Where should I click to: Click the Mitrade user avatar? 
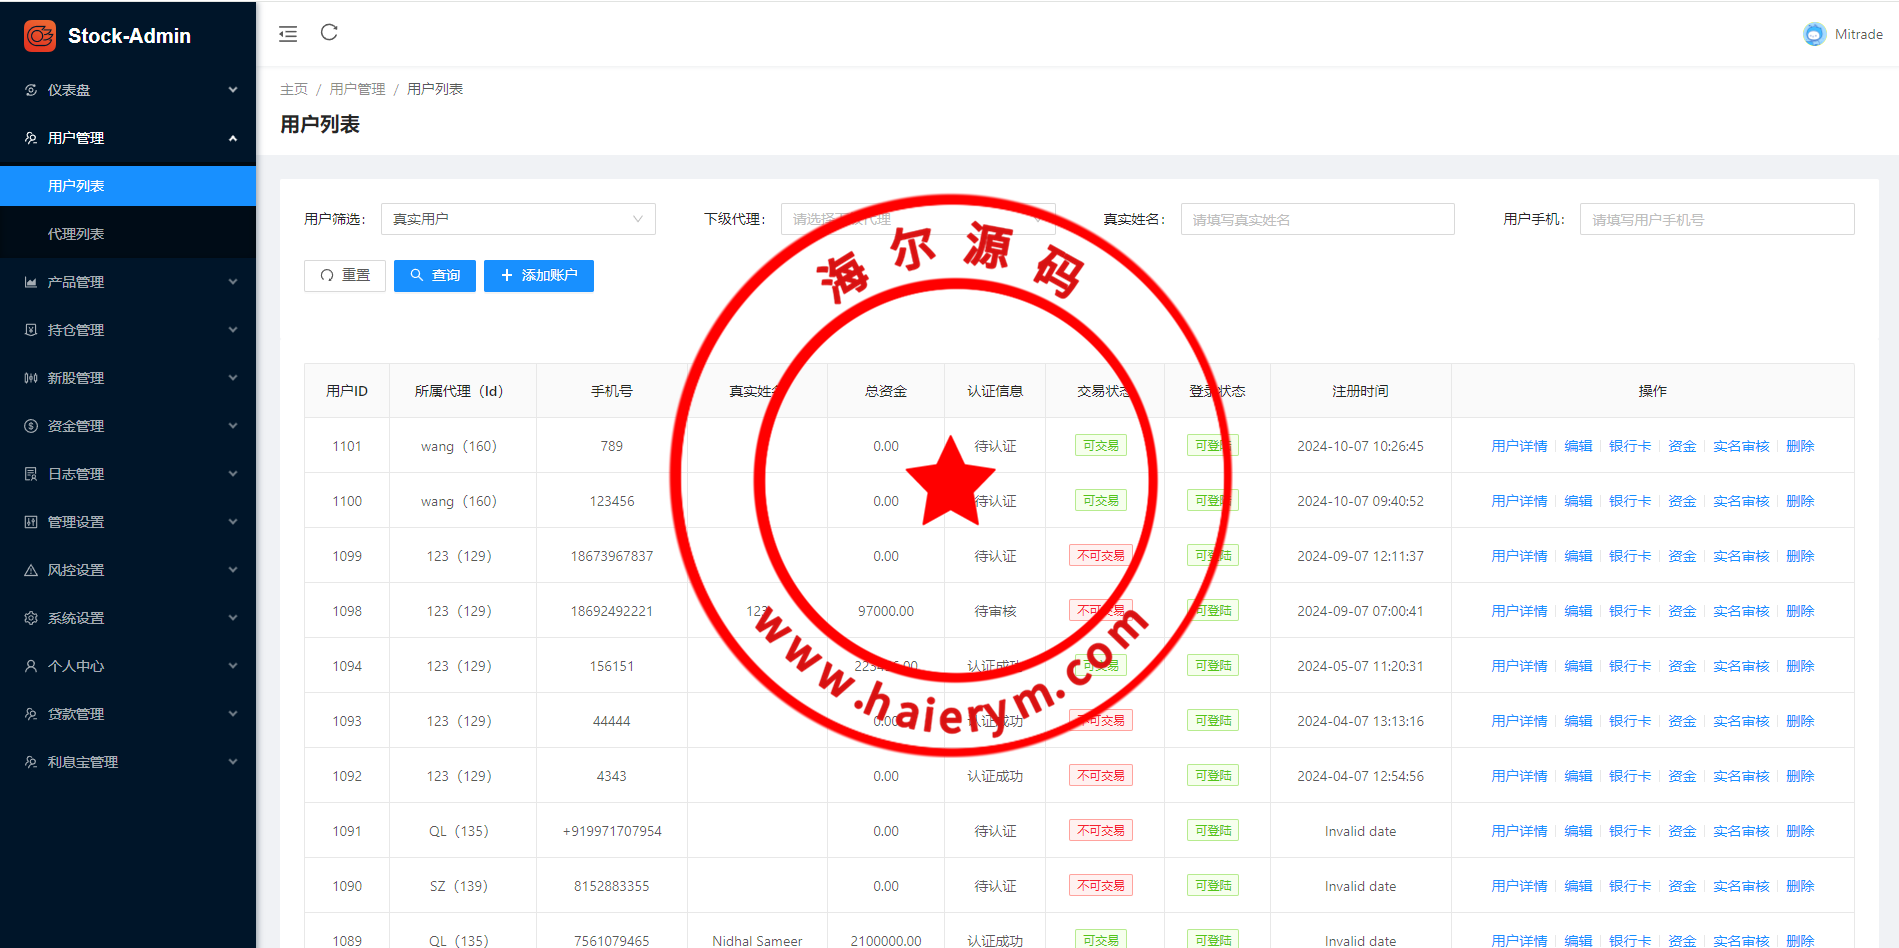click(x=1814, y=34)
